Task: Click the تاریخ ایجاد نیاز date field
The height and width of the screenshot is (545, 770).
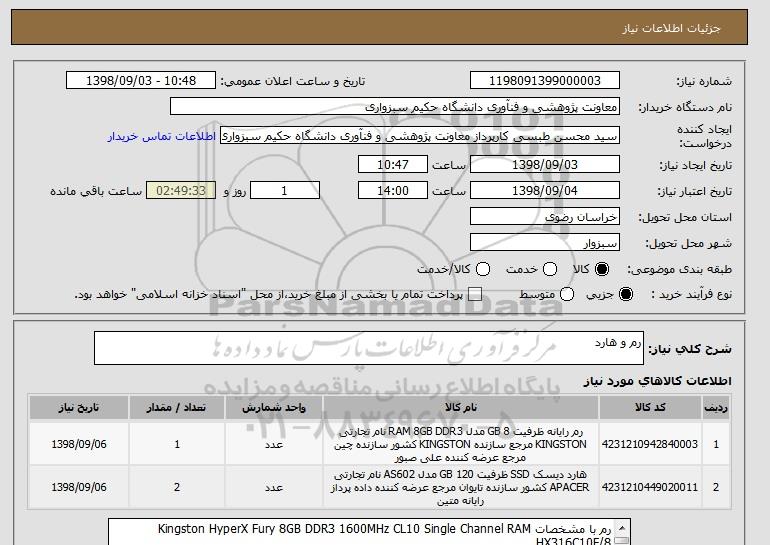Action: coord(545,164)
